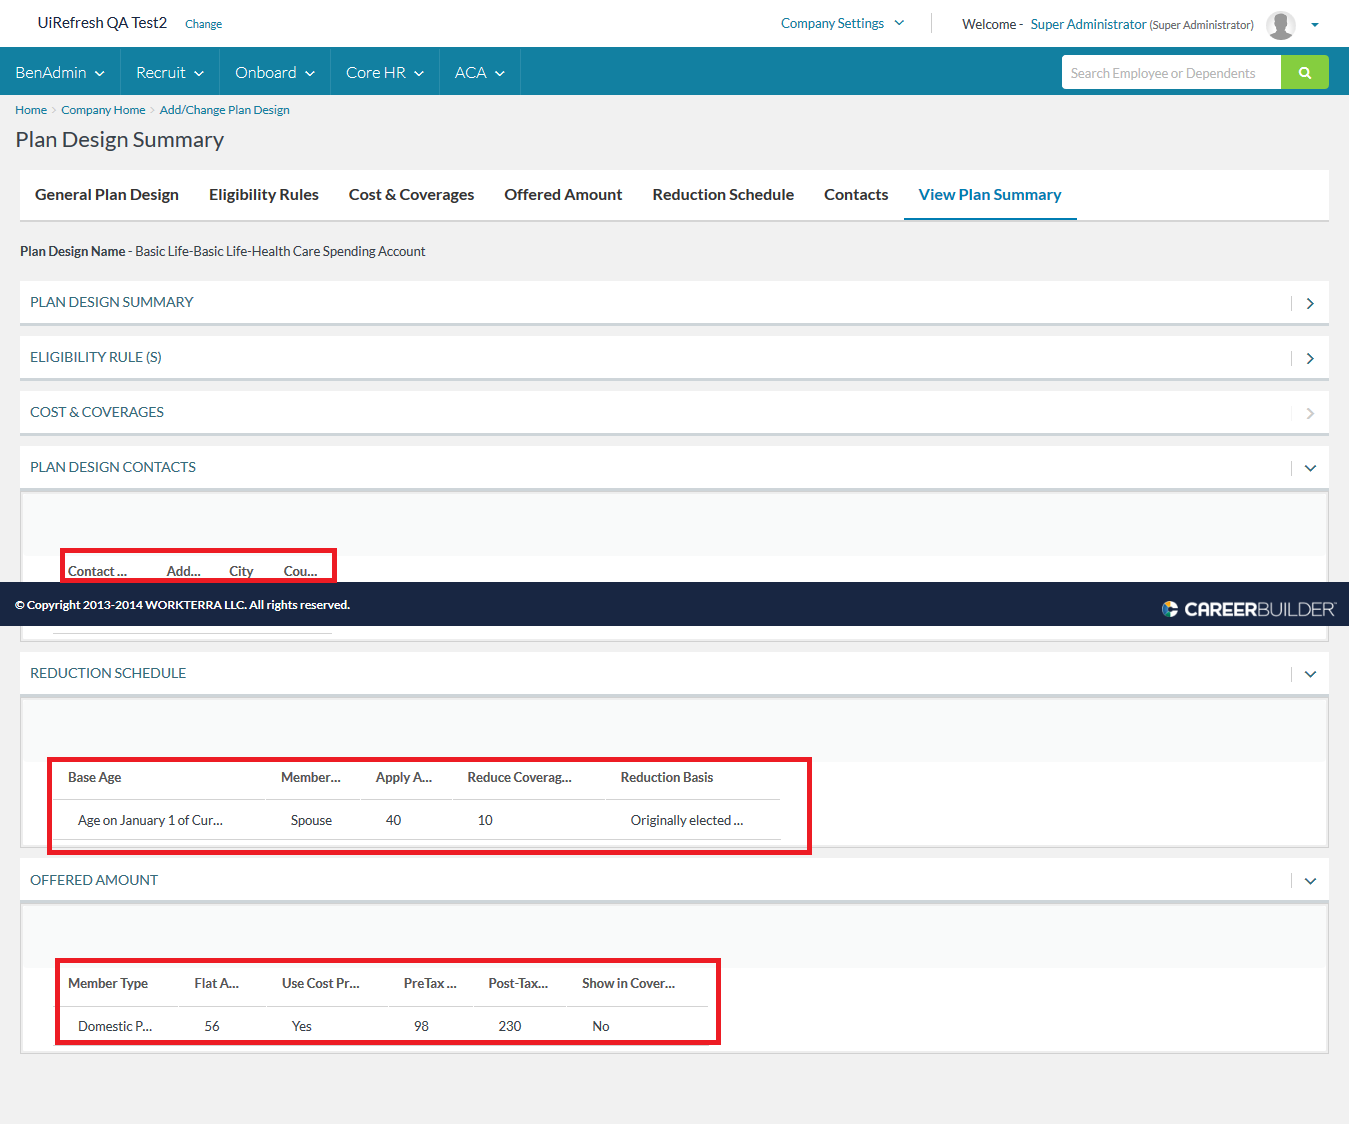Open the BenAdmin menu
Image resolution: width=1349 pixels, height=1124 pixels.
[x=60, y=73]
